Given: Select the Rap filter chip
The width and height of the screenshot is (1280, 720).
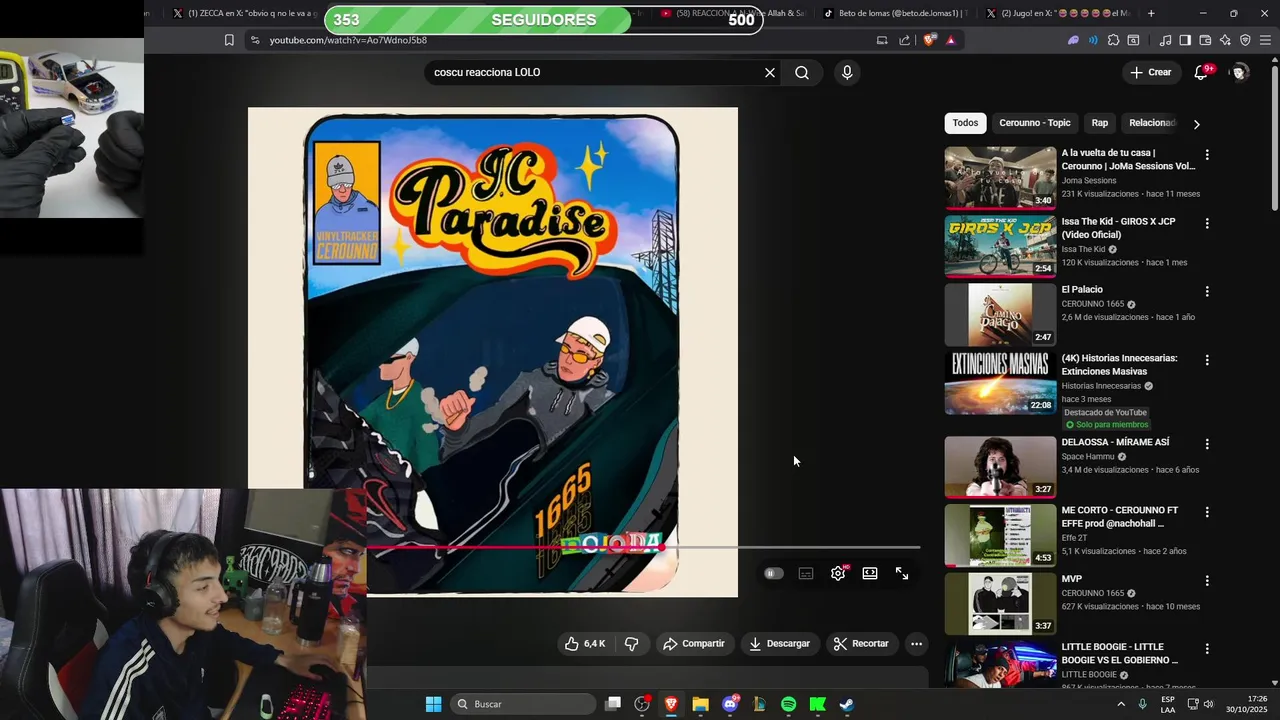Looking at the screenshot, I should point(1099,123).
